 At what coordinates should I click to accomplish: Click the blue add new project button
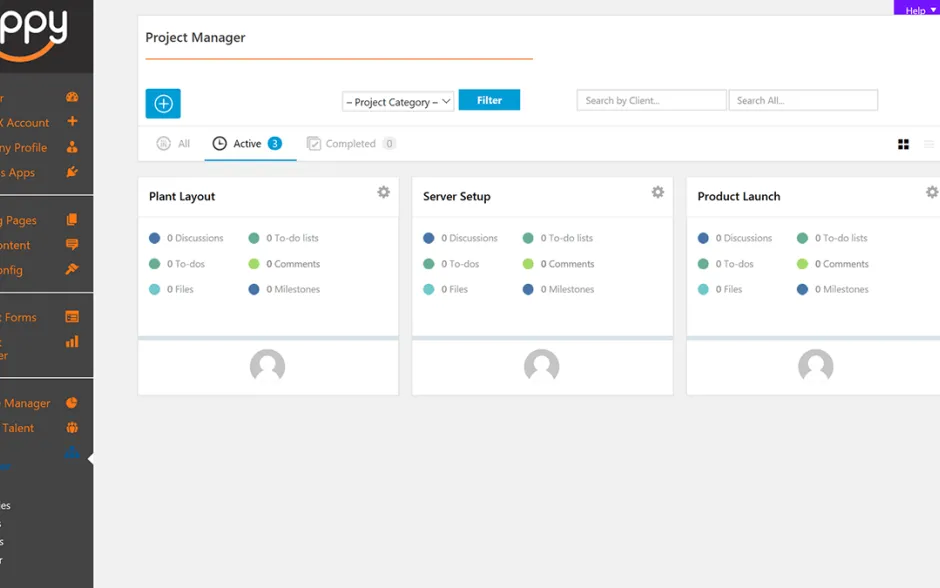(x=163, y=104)
